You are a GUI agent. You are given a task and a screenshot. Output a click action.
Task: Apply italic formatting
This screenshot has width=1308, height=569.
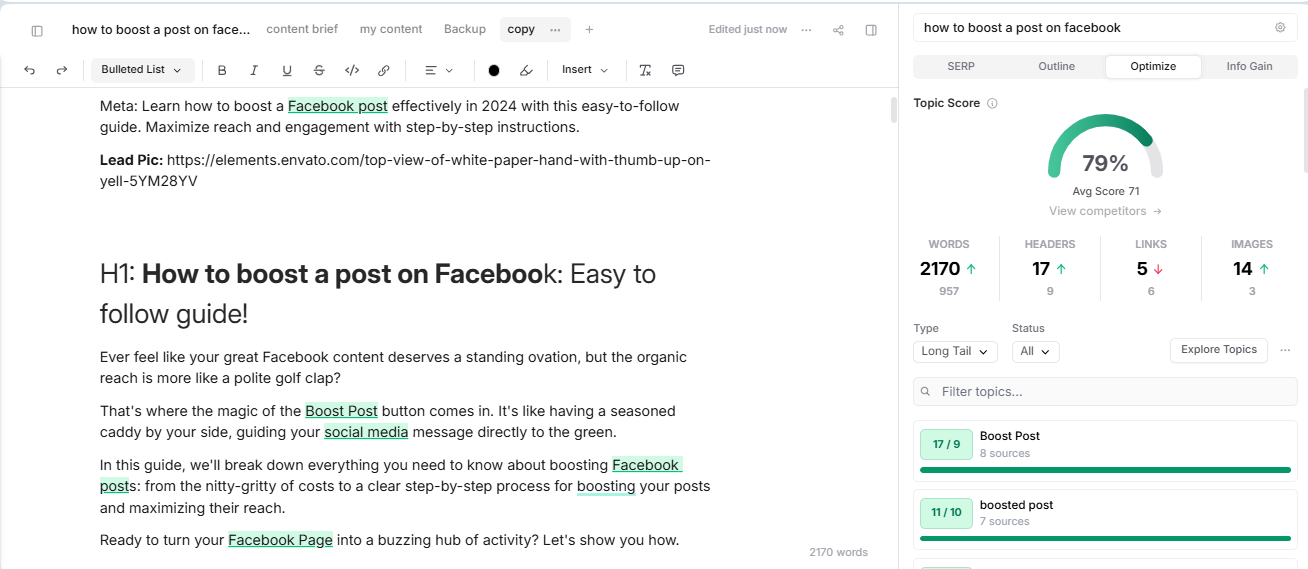pos(254,70)
